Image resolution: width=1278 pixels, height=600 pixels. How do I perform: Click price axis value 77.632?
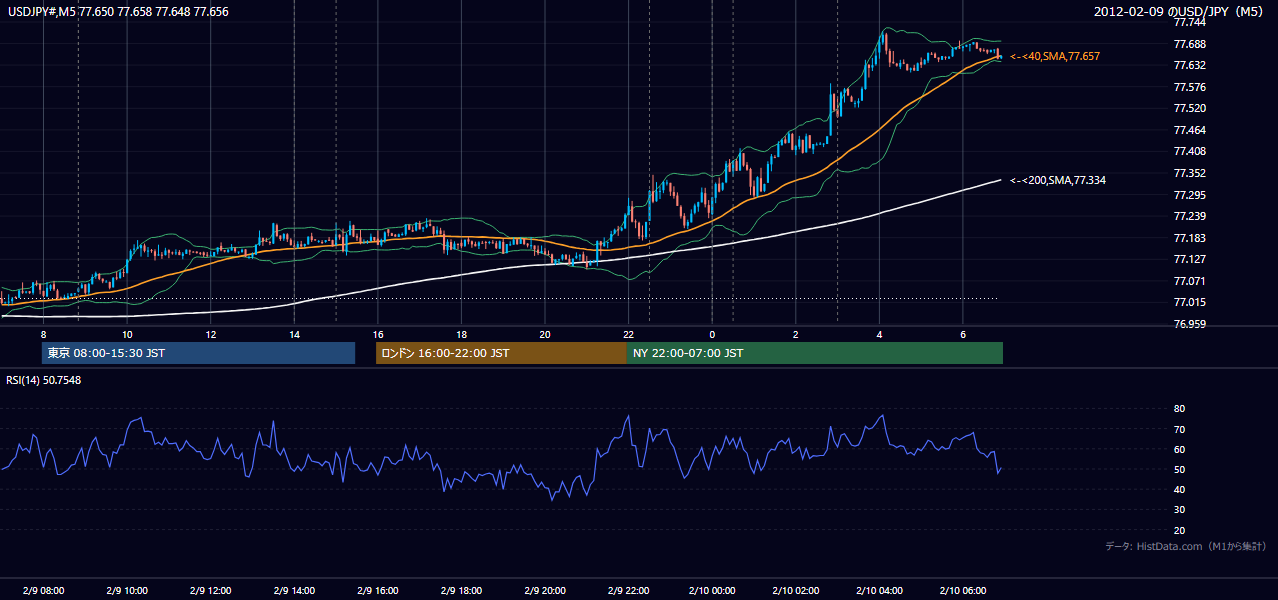pos(1190,66)
